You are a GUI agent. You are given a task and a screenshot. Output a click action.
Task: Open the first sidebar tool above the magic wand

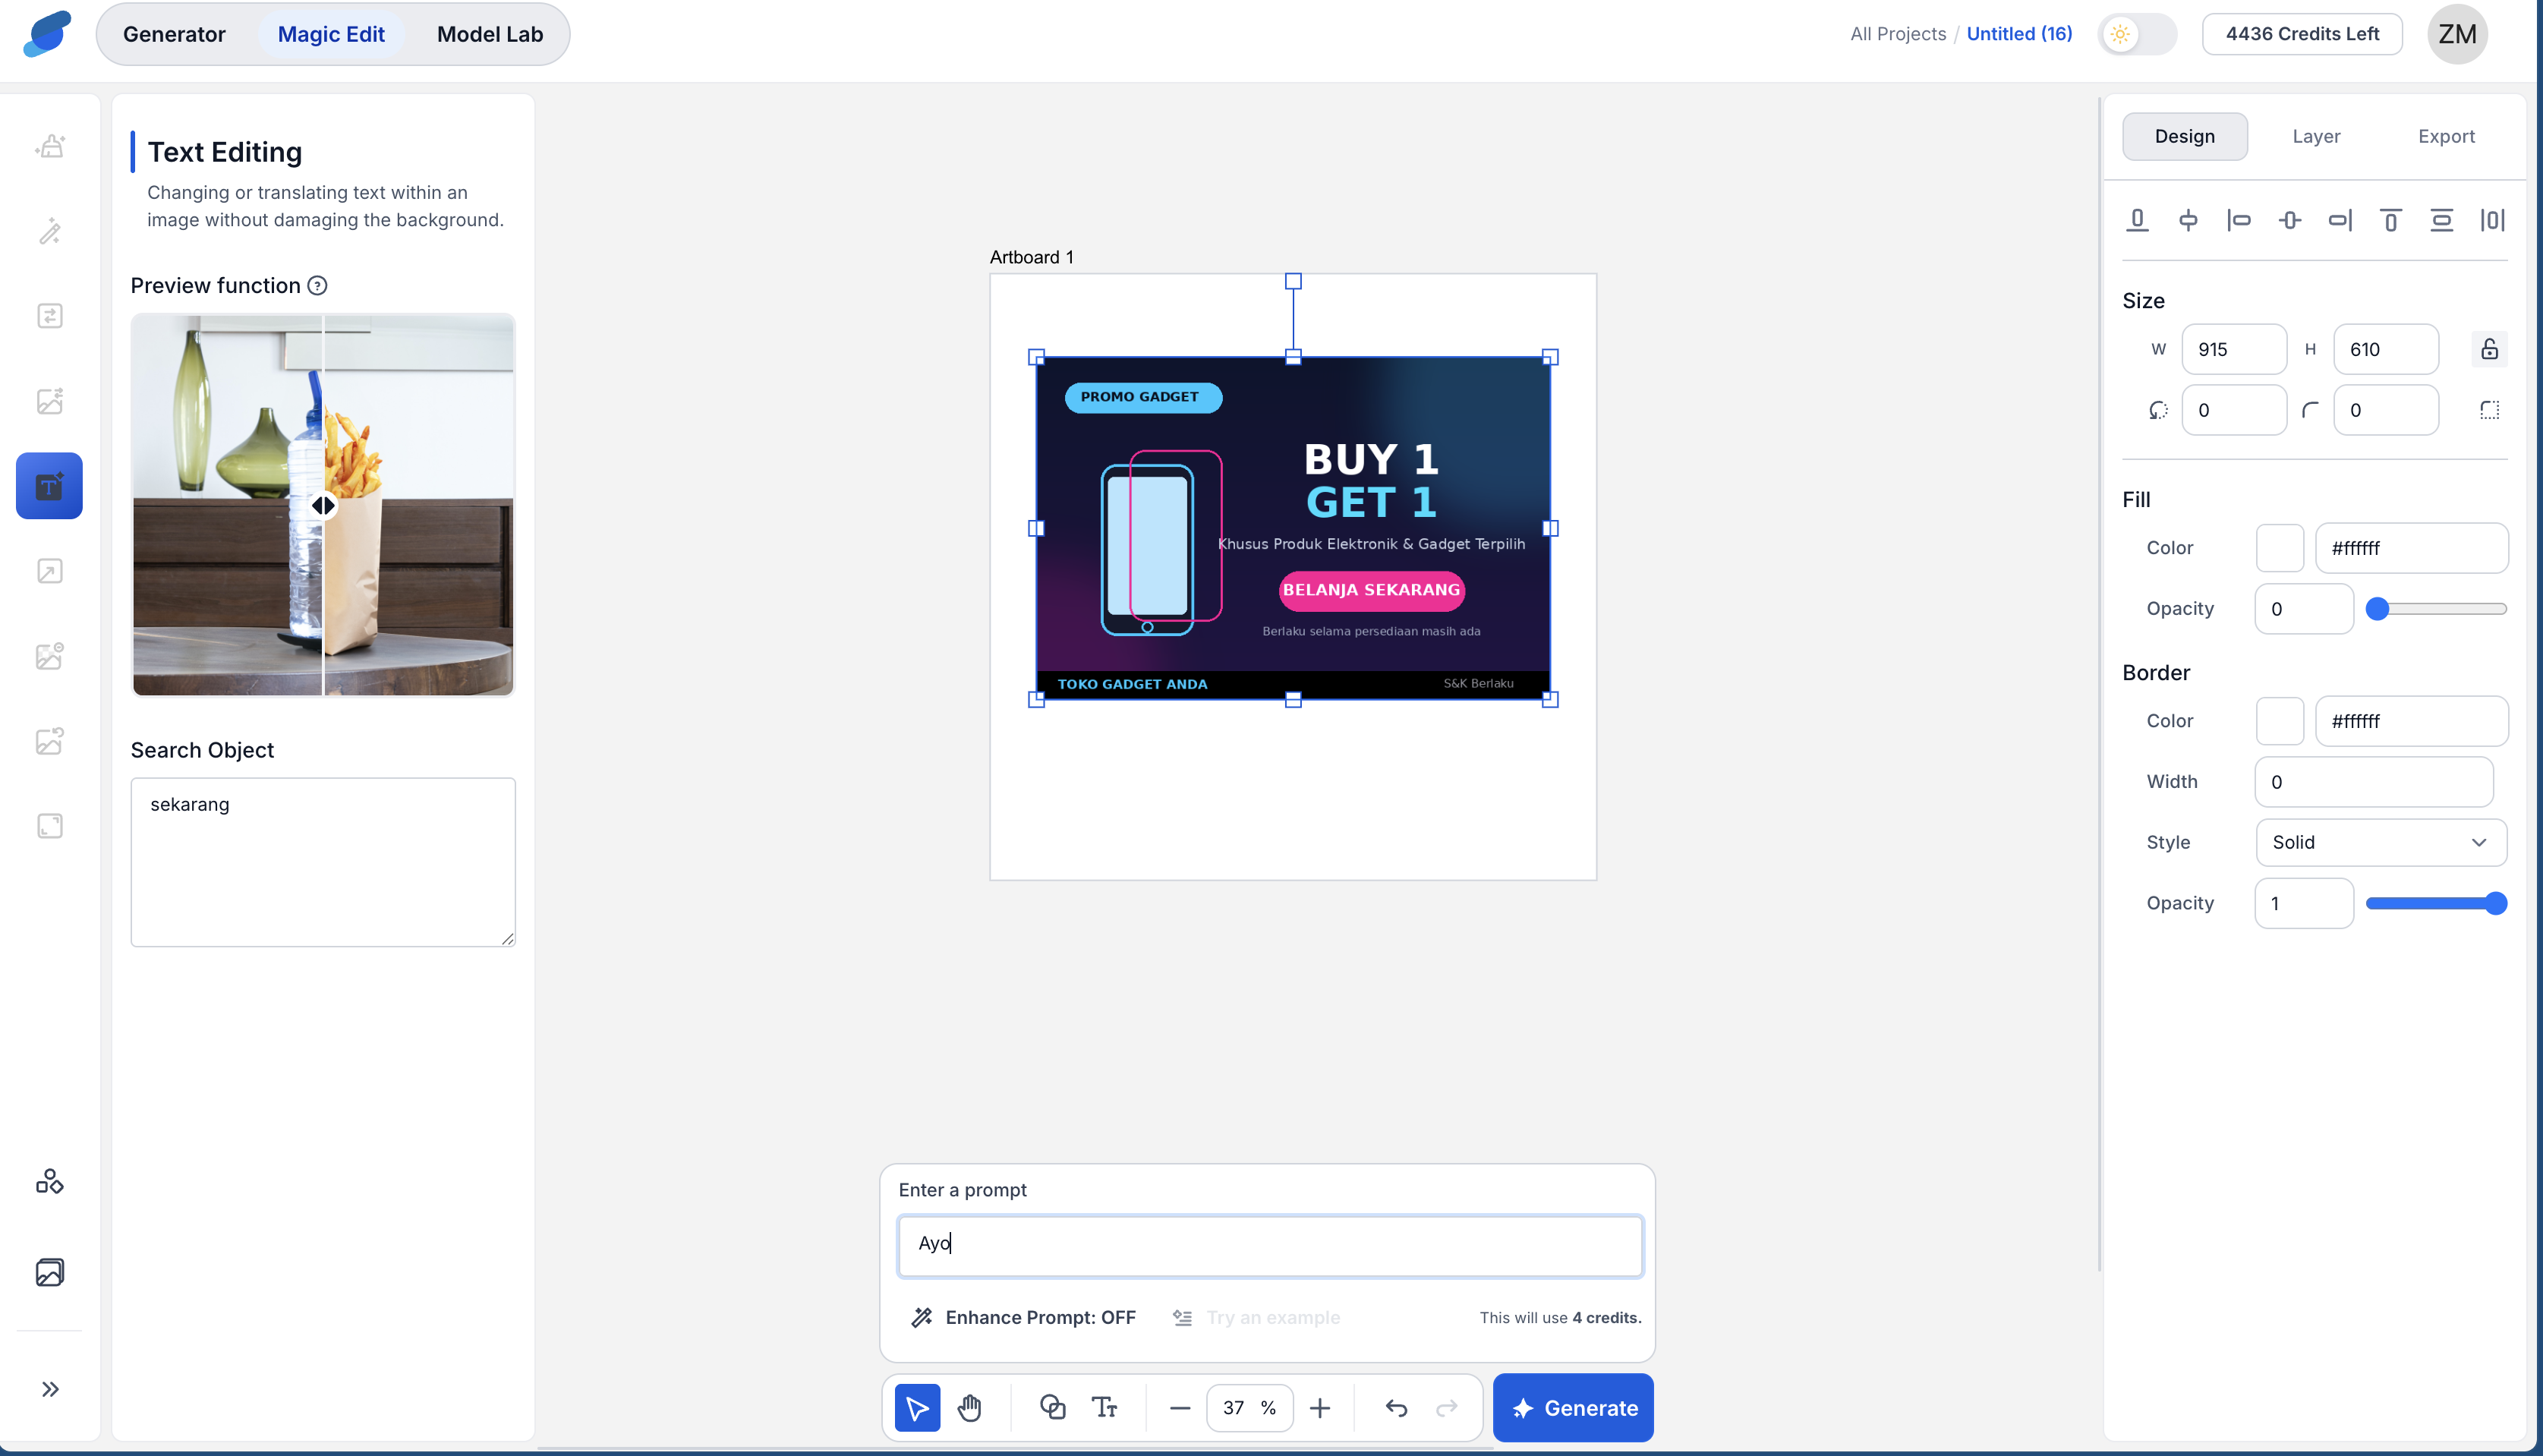(x=50, y=146)
